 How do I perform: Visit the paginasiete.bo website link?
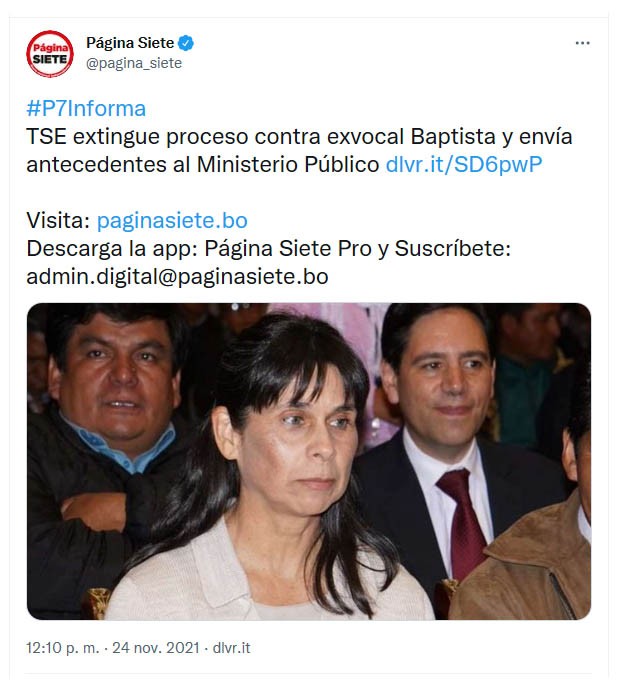tap(172, 220)
